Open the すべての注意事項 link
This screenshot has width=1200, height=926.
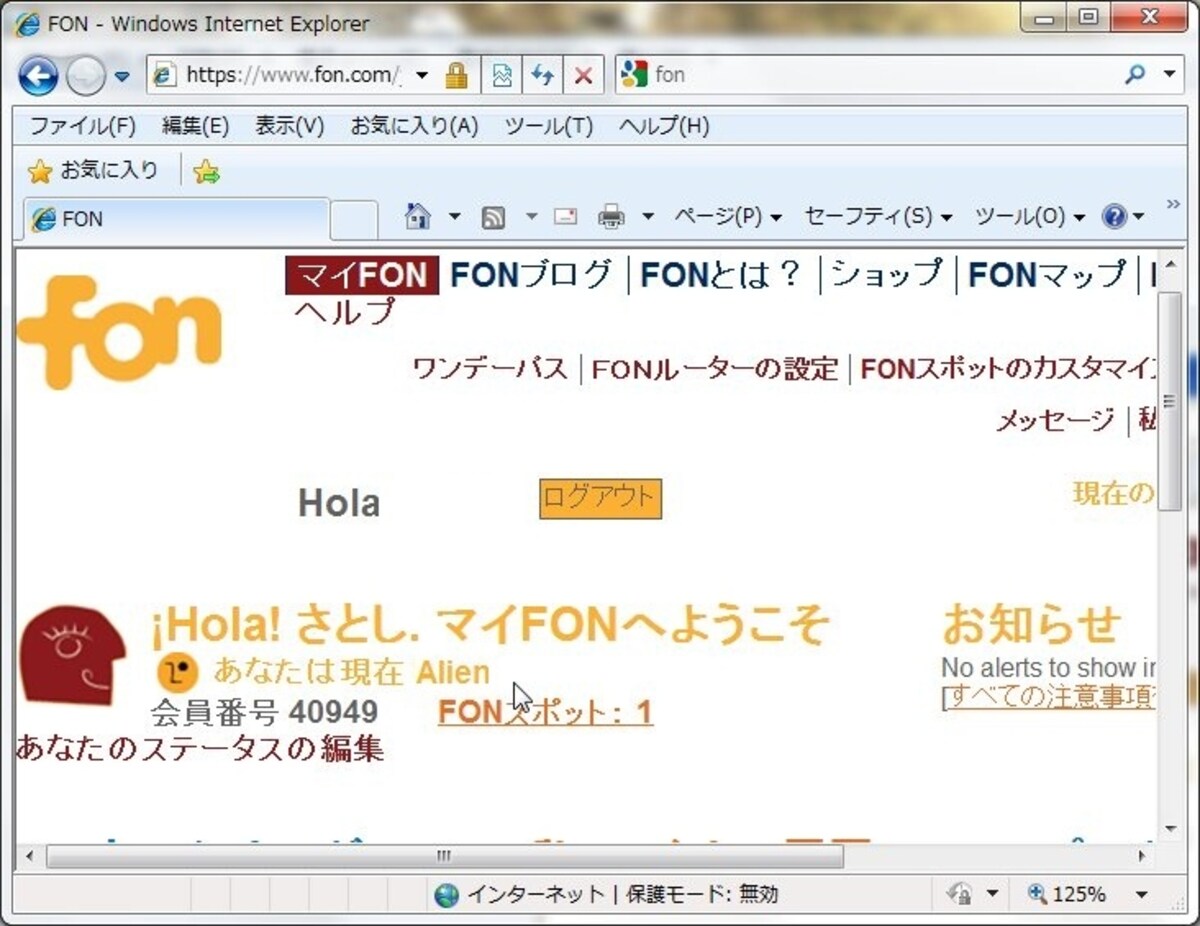pyautogui.click(x=1051, y=695)
